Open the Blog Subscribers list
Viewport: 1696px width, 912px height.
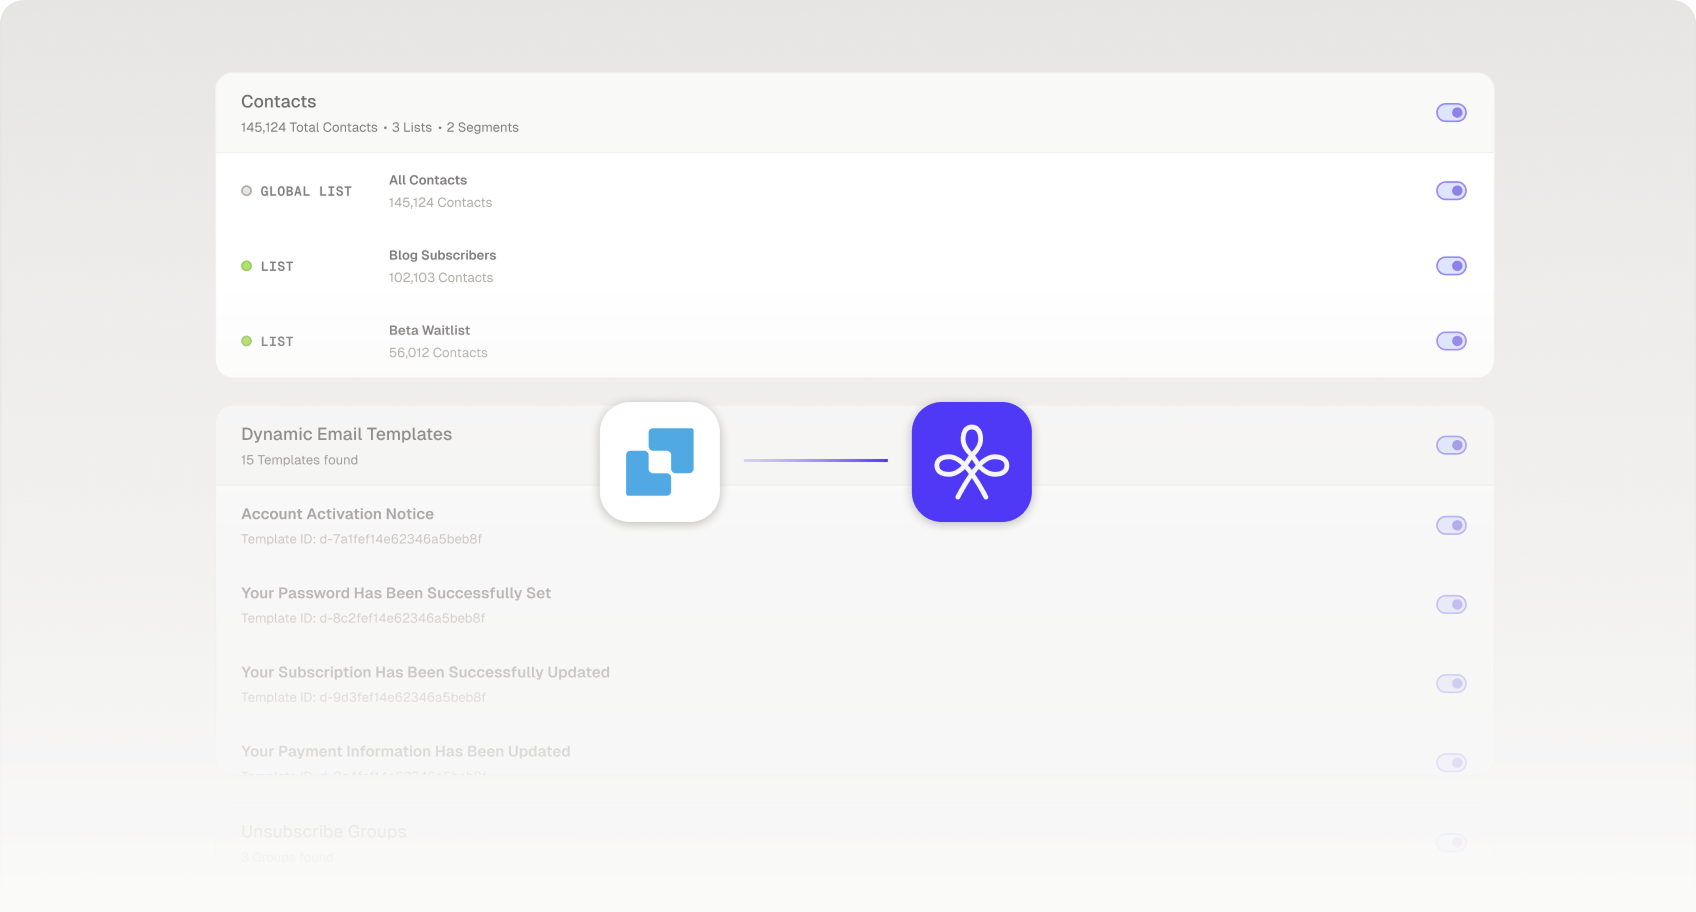click(442, 255)
